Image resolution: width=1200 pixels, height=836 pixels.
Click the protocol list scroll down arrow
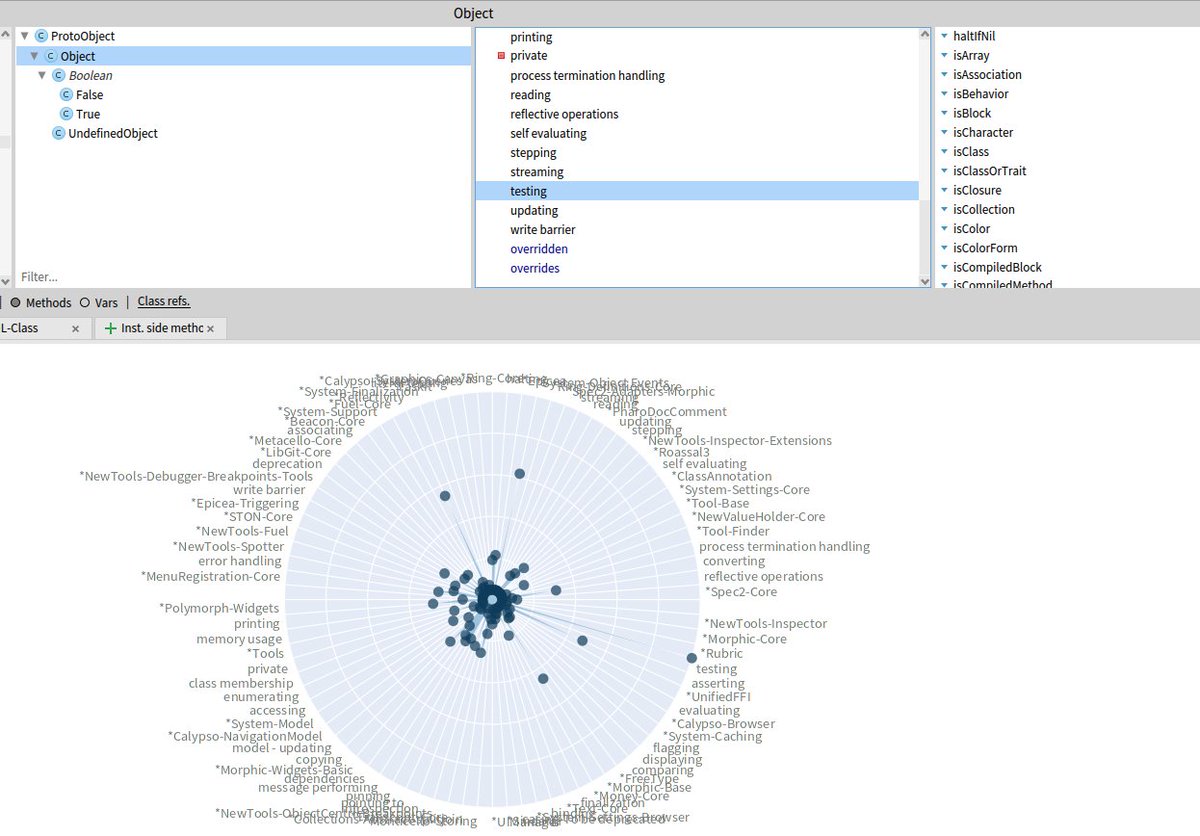(925, 282)
